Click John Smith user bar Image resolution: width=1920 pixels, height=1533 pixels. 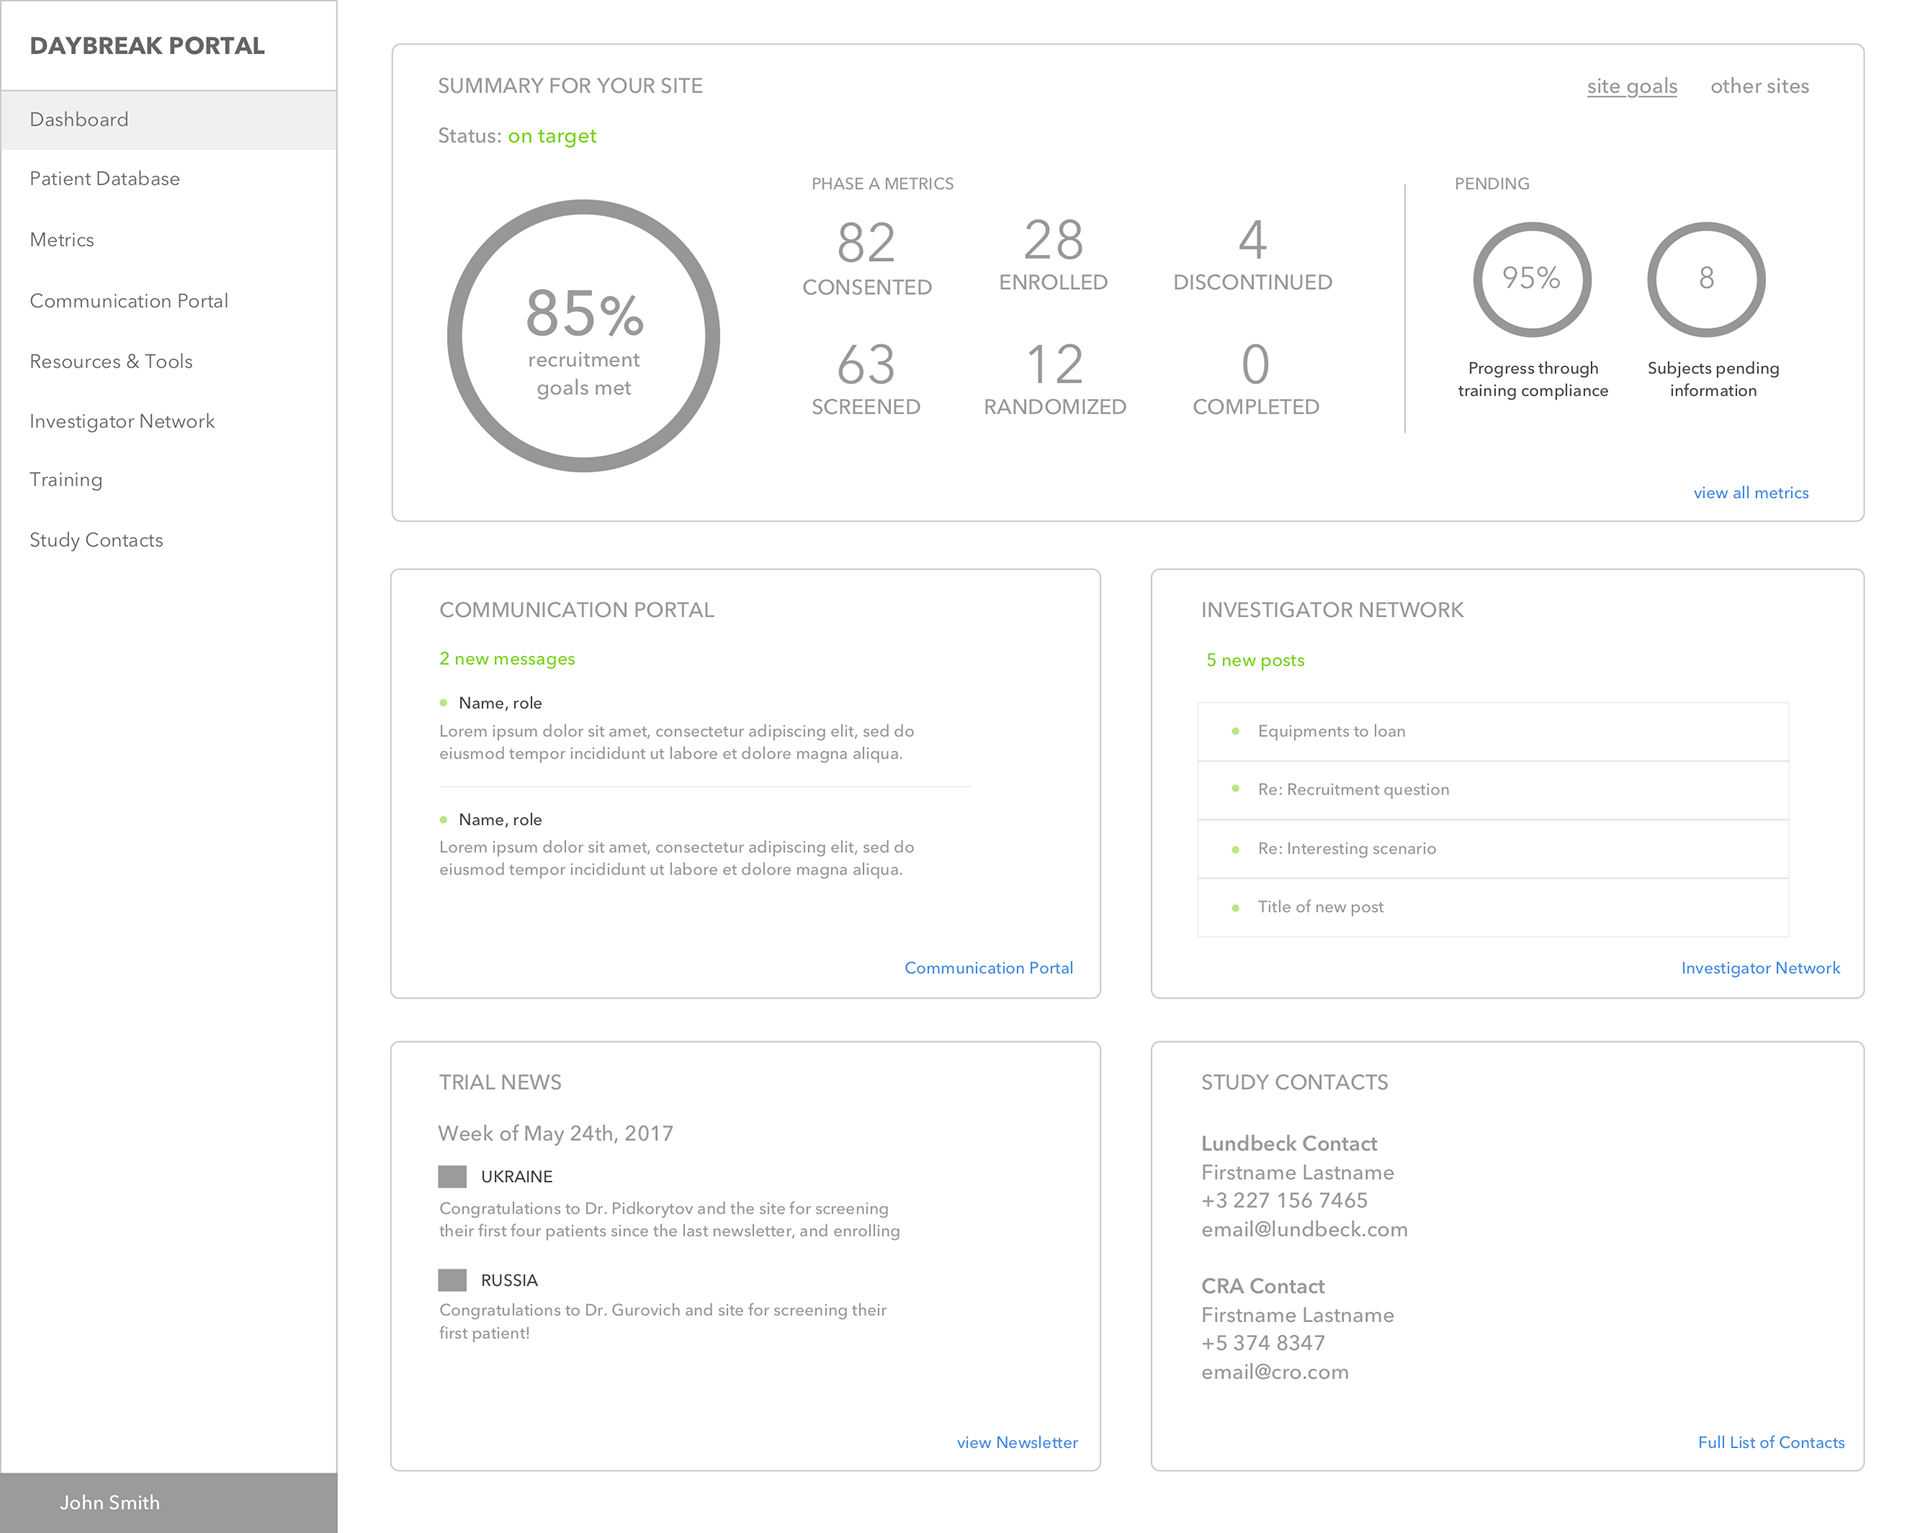pos(110,1502)
